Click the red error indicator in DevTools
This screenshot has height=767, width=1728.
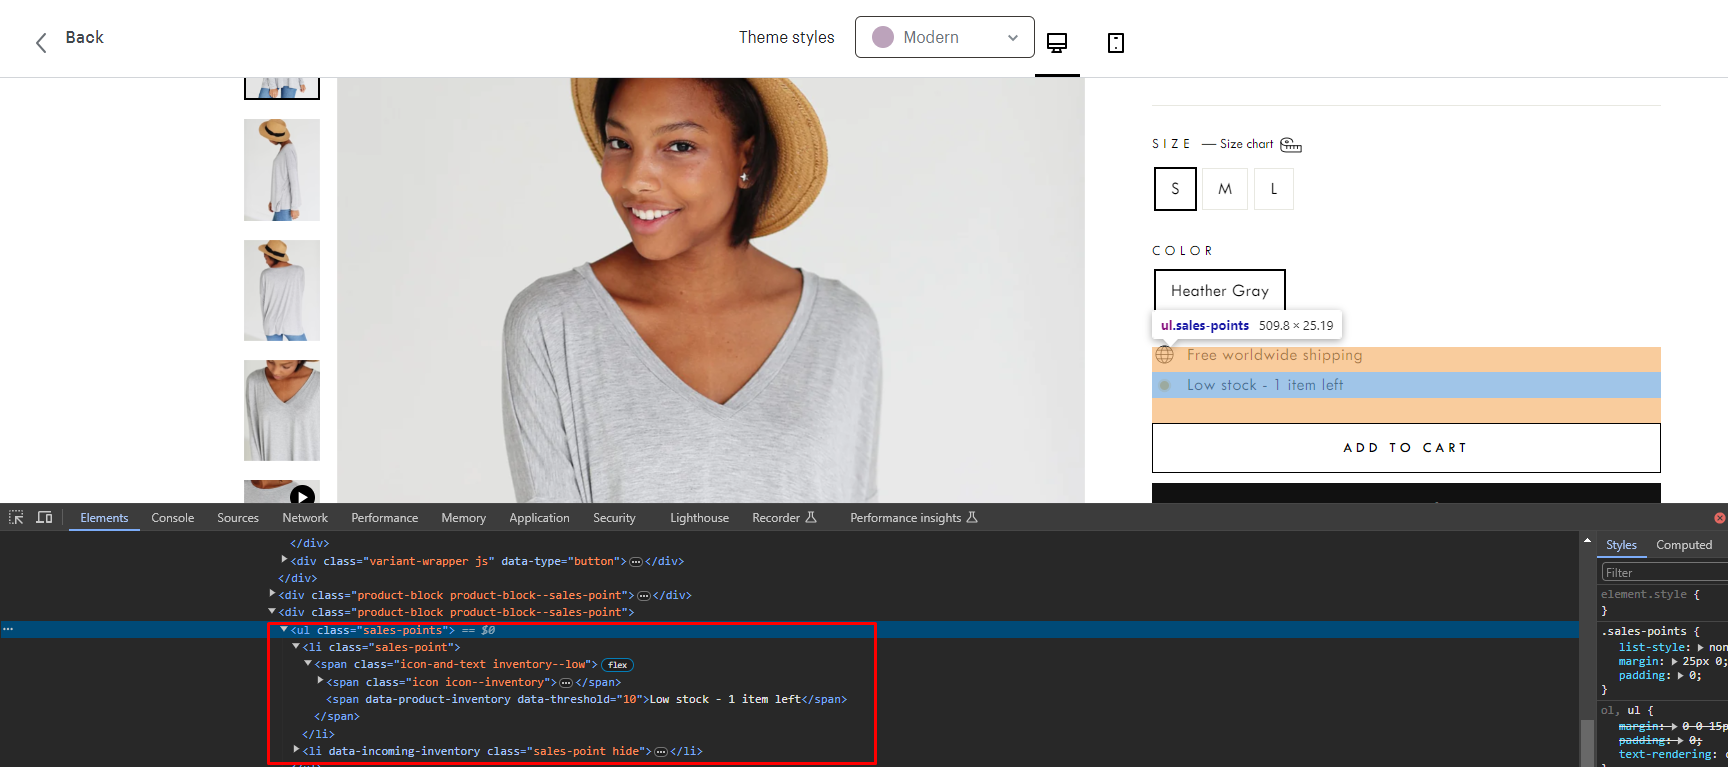click(x=1720, y=518)
